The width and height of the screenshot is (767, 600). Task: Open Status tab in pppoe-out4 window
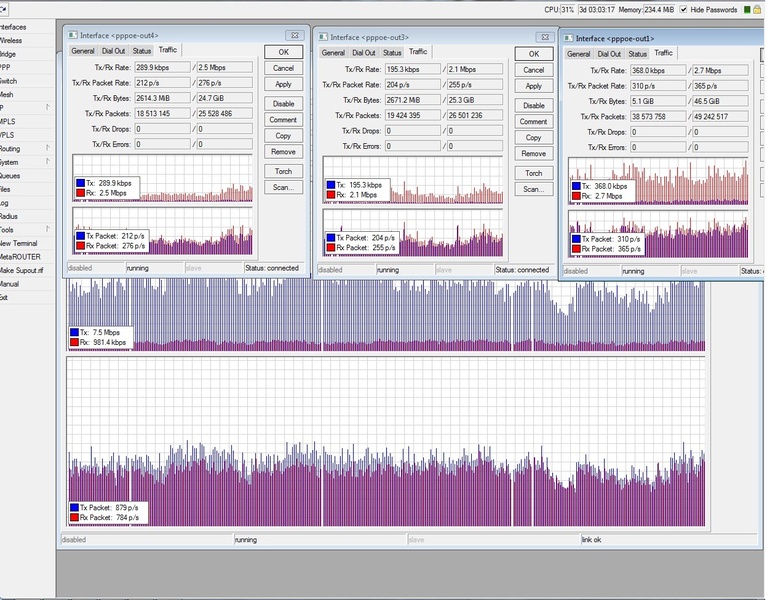(x=142, y=51)
